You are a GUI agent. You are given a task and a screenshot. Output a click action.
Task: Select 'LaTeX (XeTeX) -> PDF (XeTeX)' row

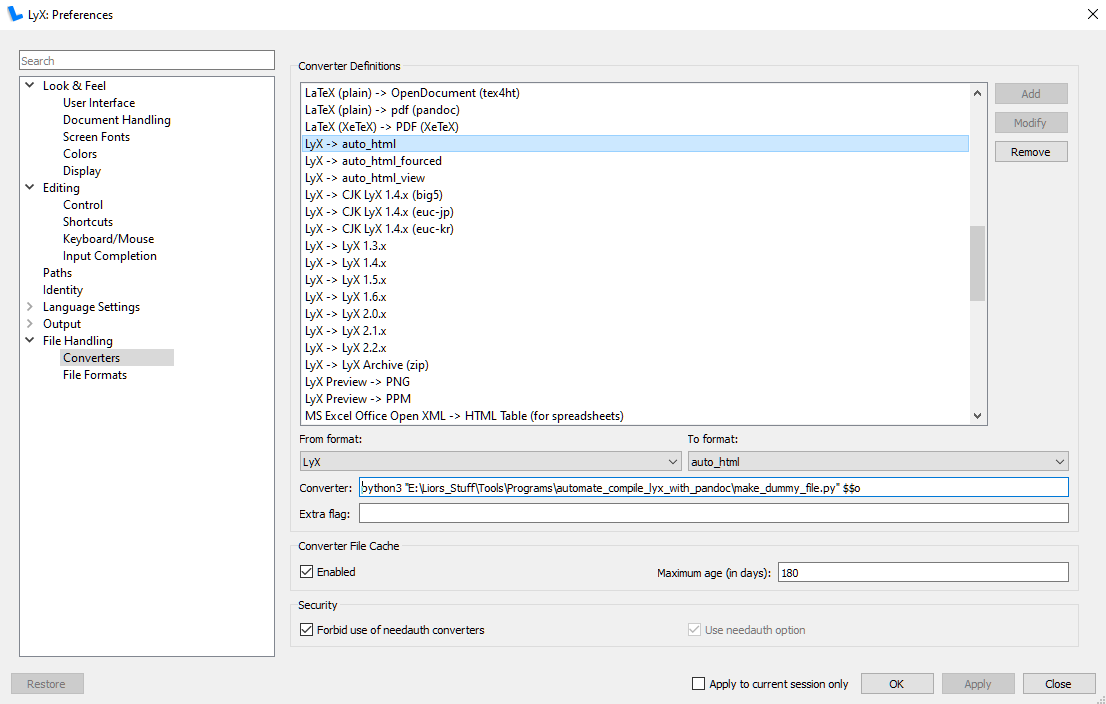(635, 127)
